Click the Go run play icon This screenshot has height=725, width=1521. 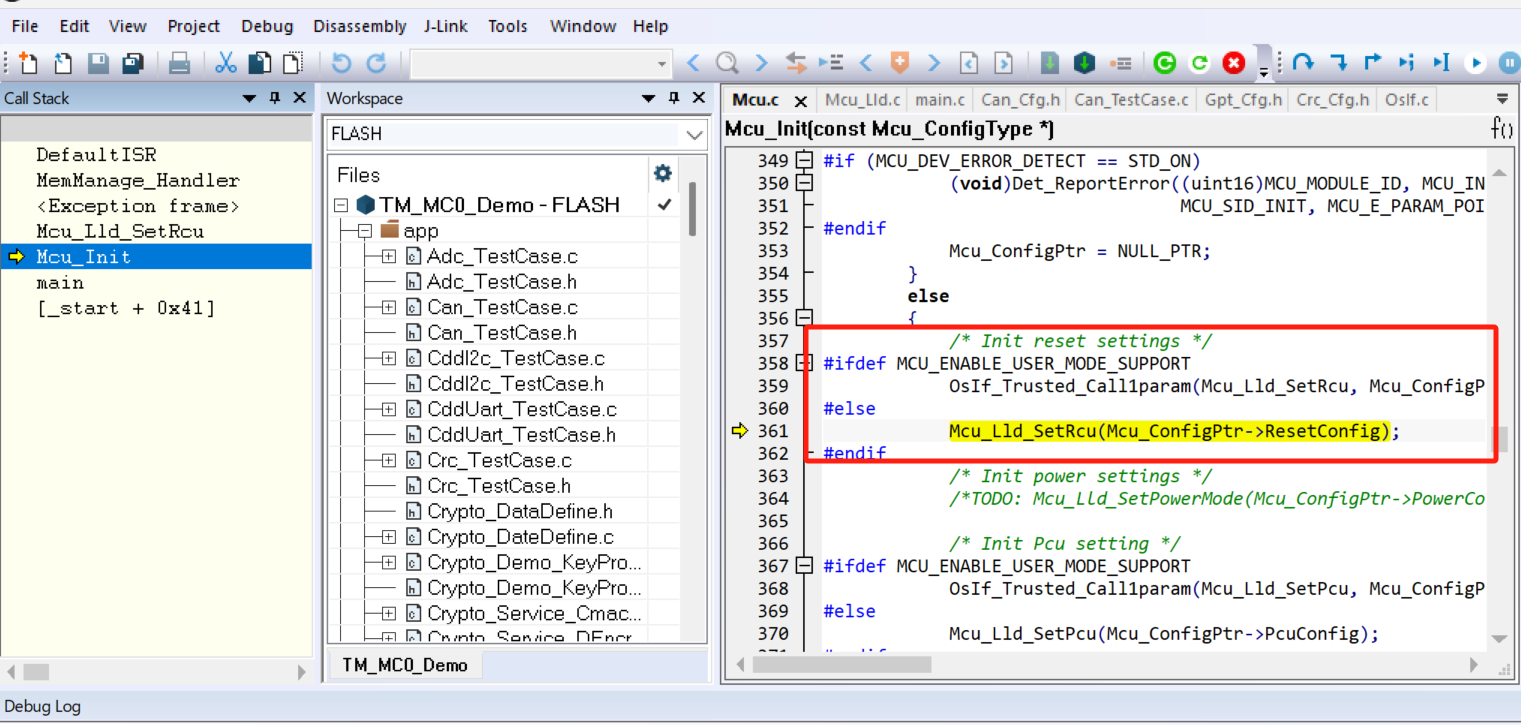pos(1475,63)
